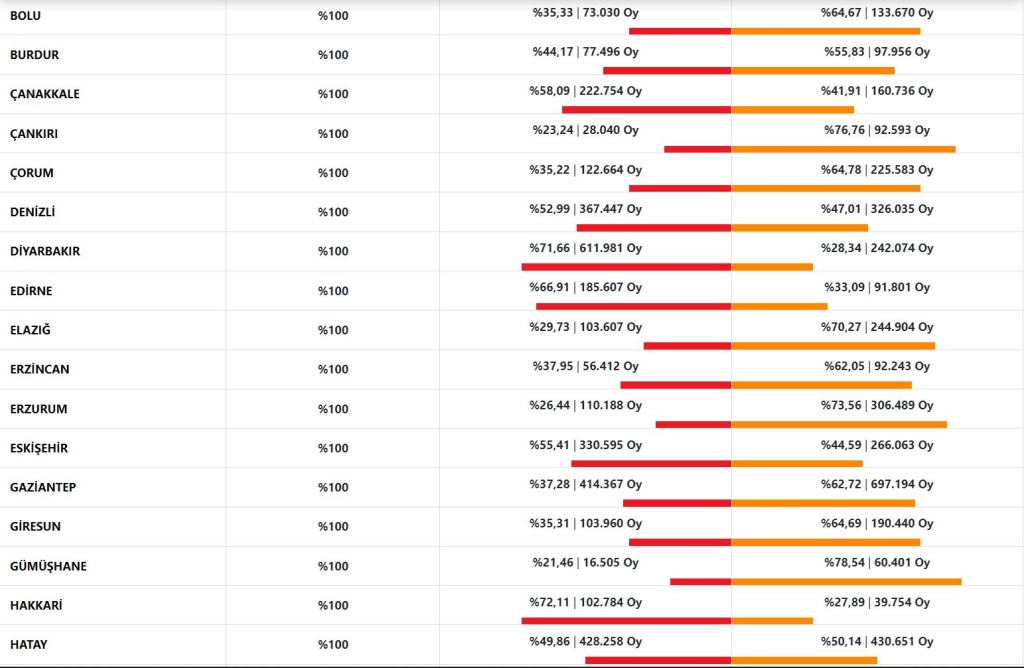
Task: Click the BOLU province name
Action: (x=25, y=16)
